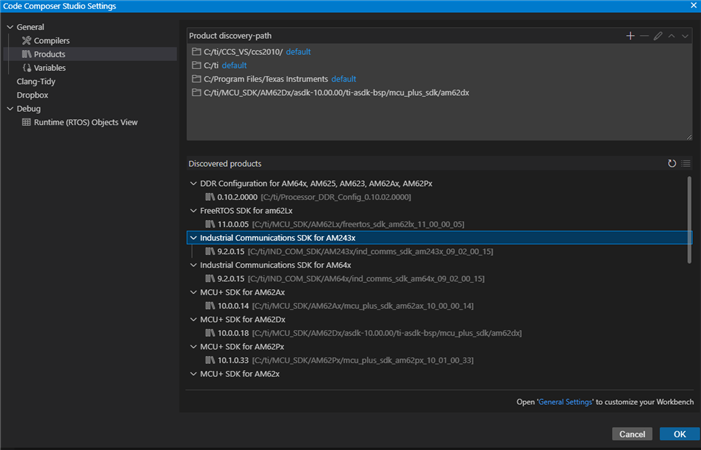Collapse Industrial Communications SDK for AM64x
This screenshot has height=450, width=701.
click(x=193, y=265)
